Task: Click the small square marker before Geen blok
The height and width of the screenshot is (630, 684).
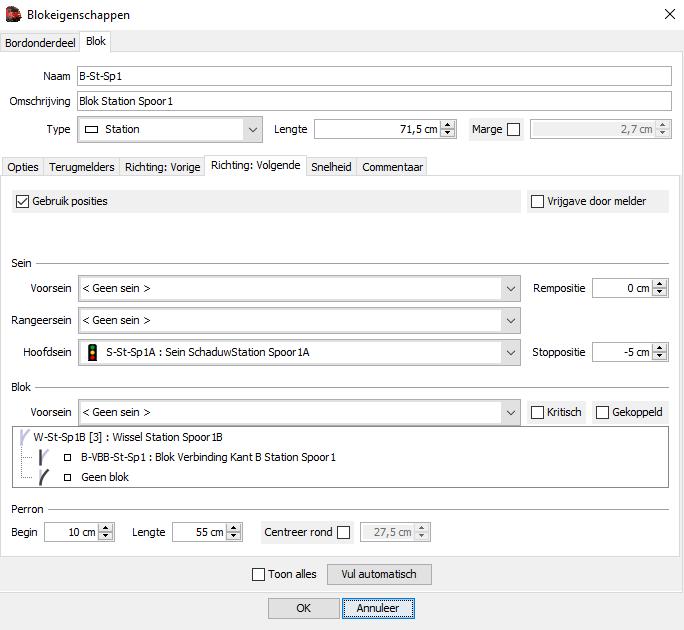Action: 67,478
